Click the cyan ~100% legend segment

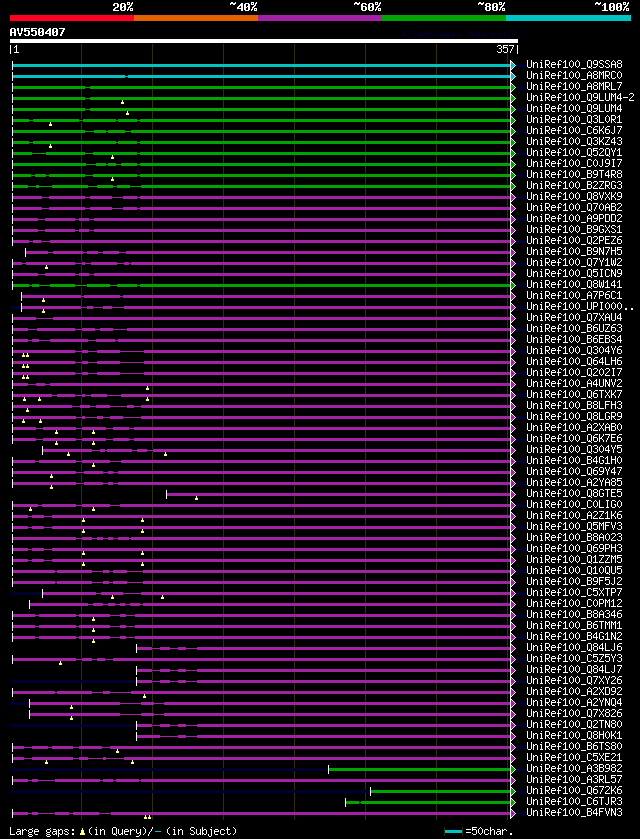(568, 18)
